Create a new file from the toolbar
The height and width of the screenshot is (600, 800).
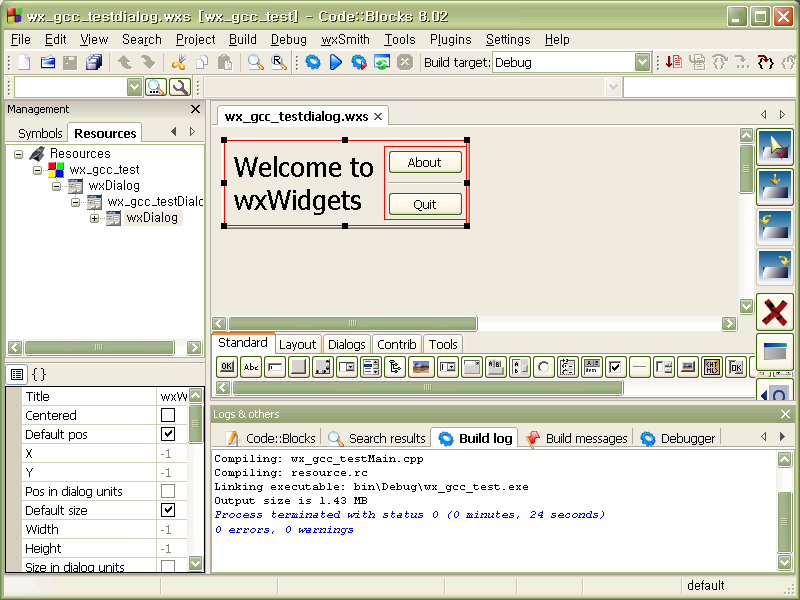[24, 63]
